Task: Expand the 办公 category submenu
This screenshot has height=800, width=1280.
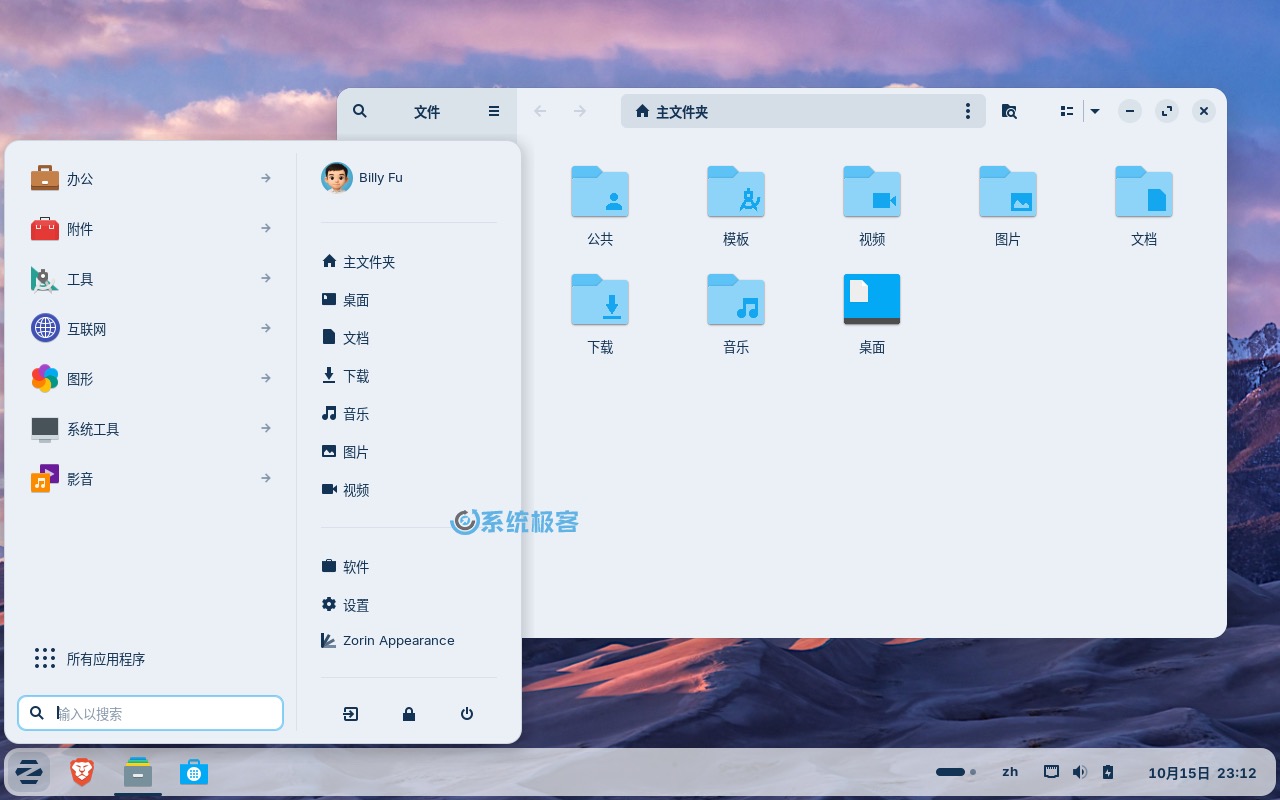Action: 150,179
